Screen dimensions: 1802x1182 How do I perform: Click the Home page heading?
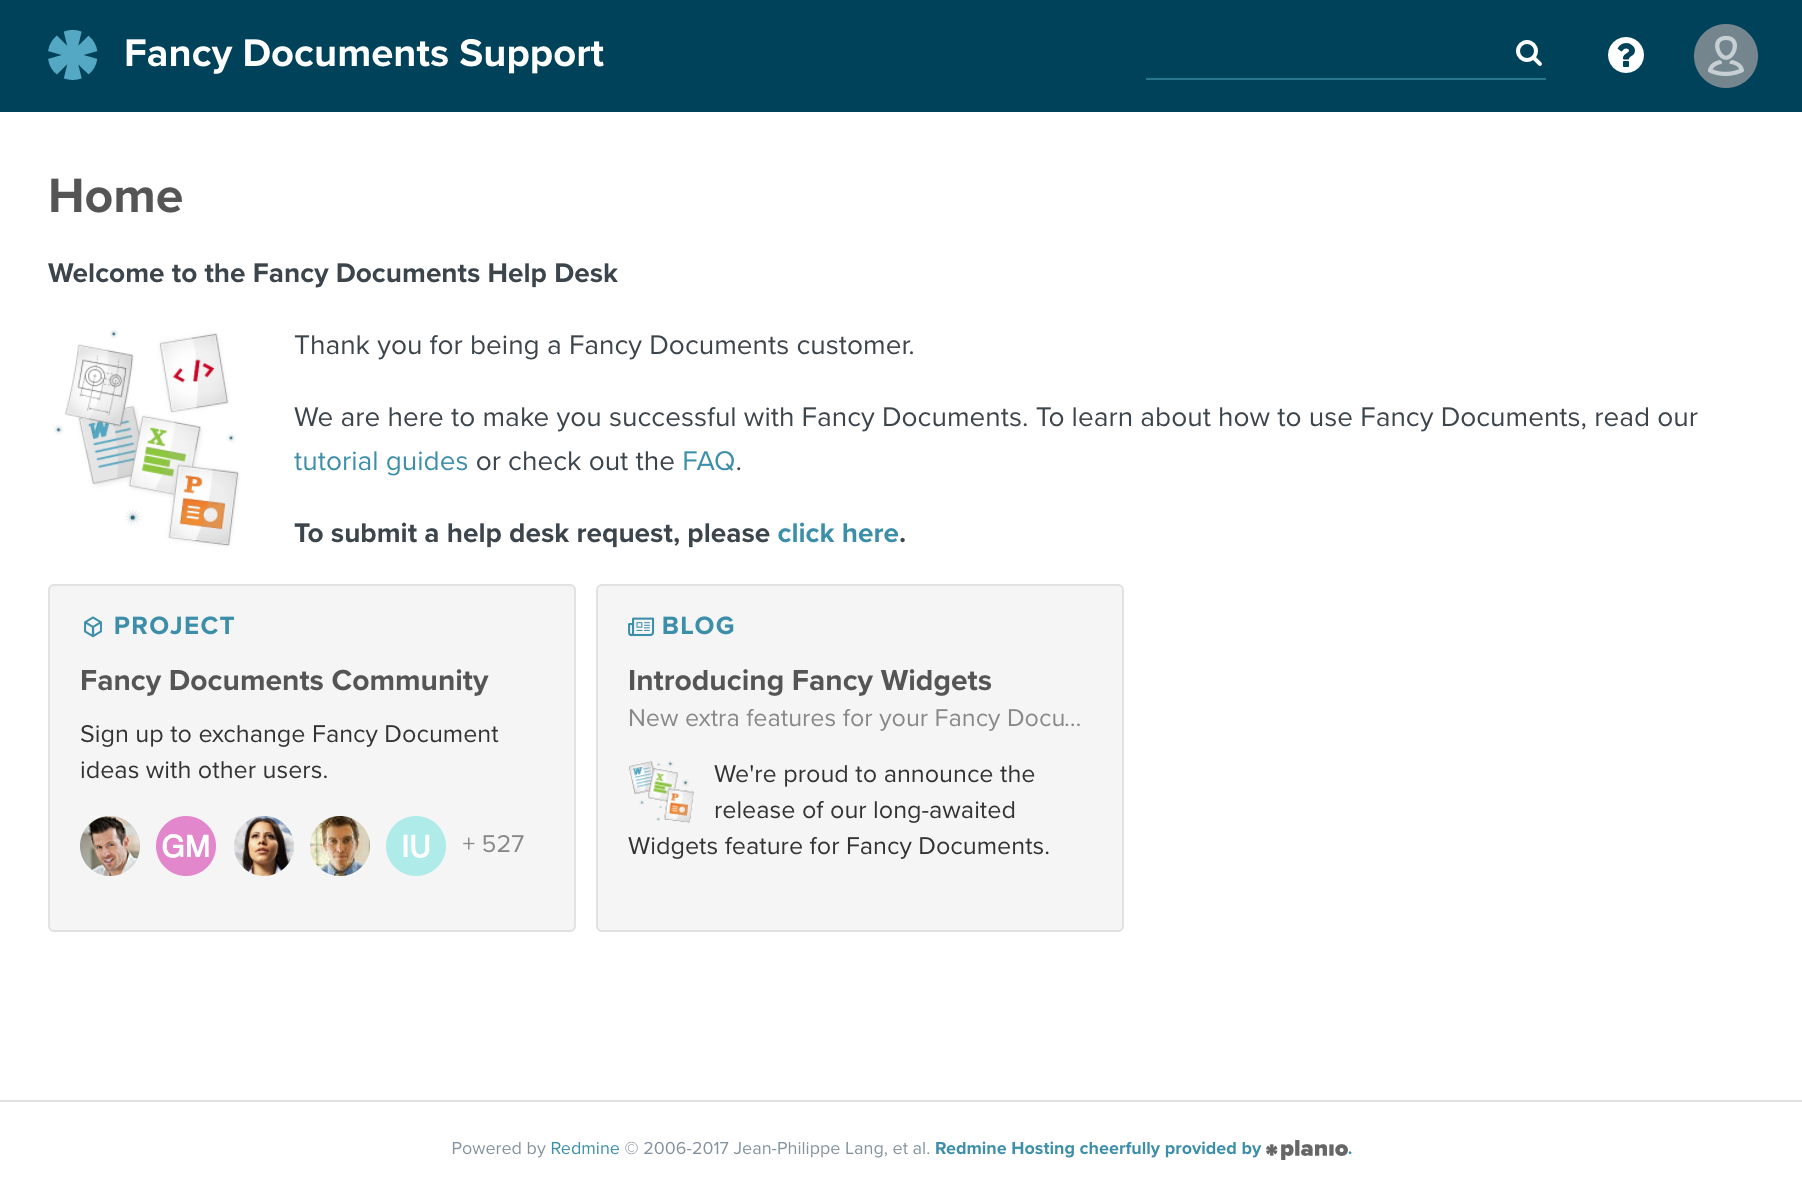pyautogui.click(x=116, y=196)
